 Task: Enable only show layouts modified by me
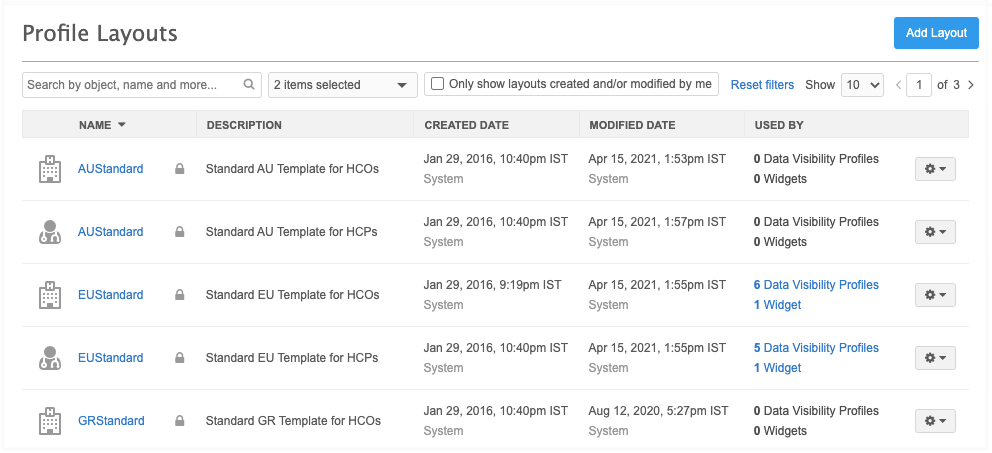tap(438, 84)
